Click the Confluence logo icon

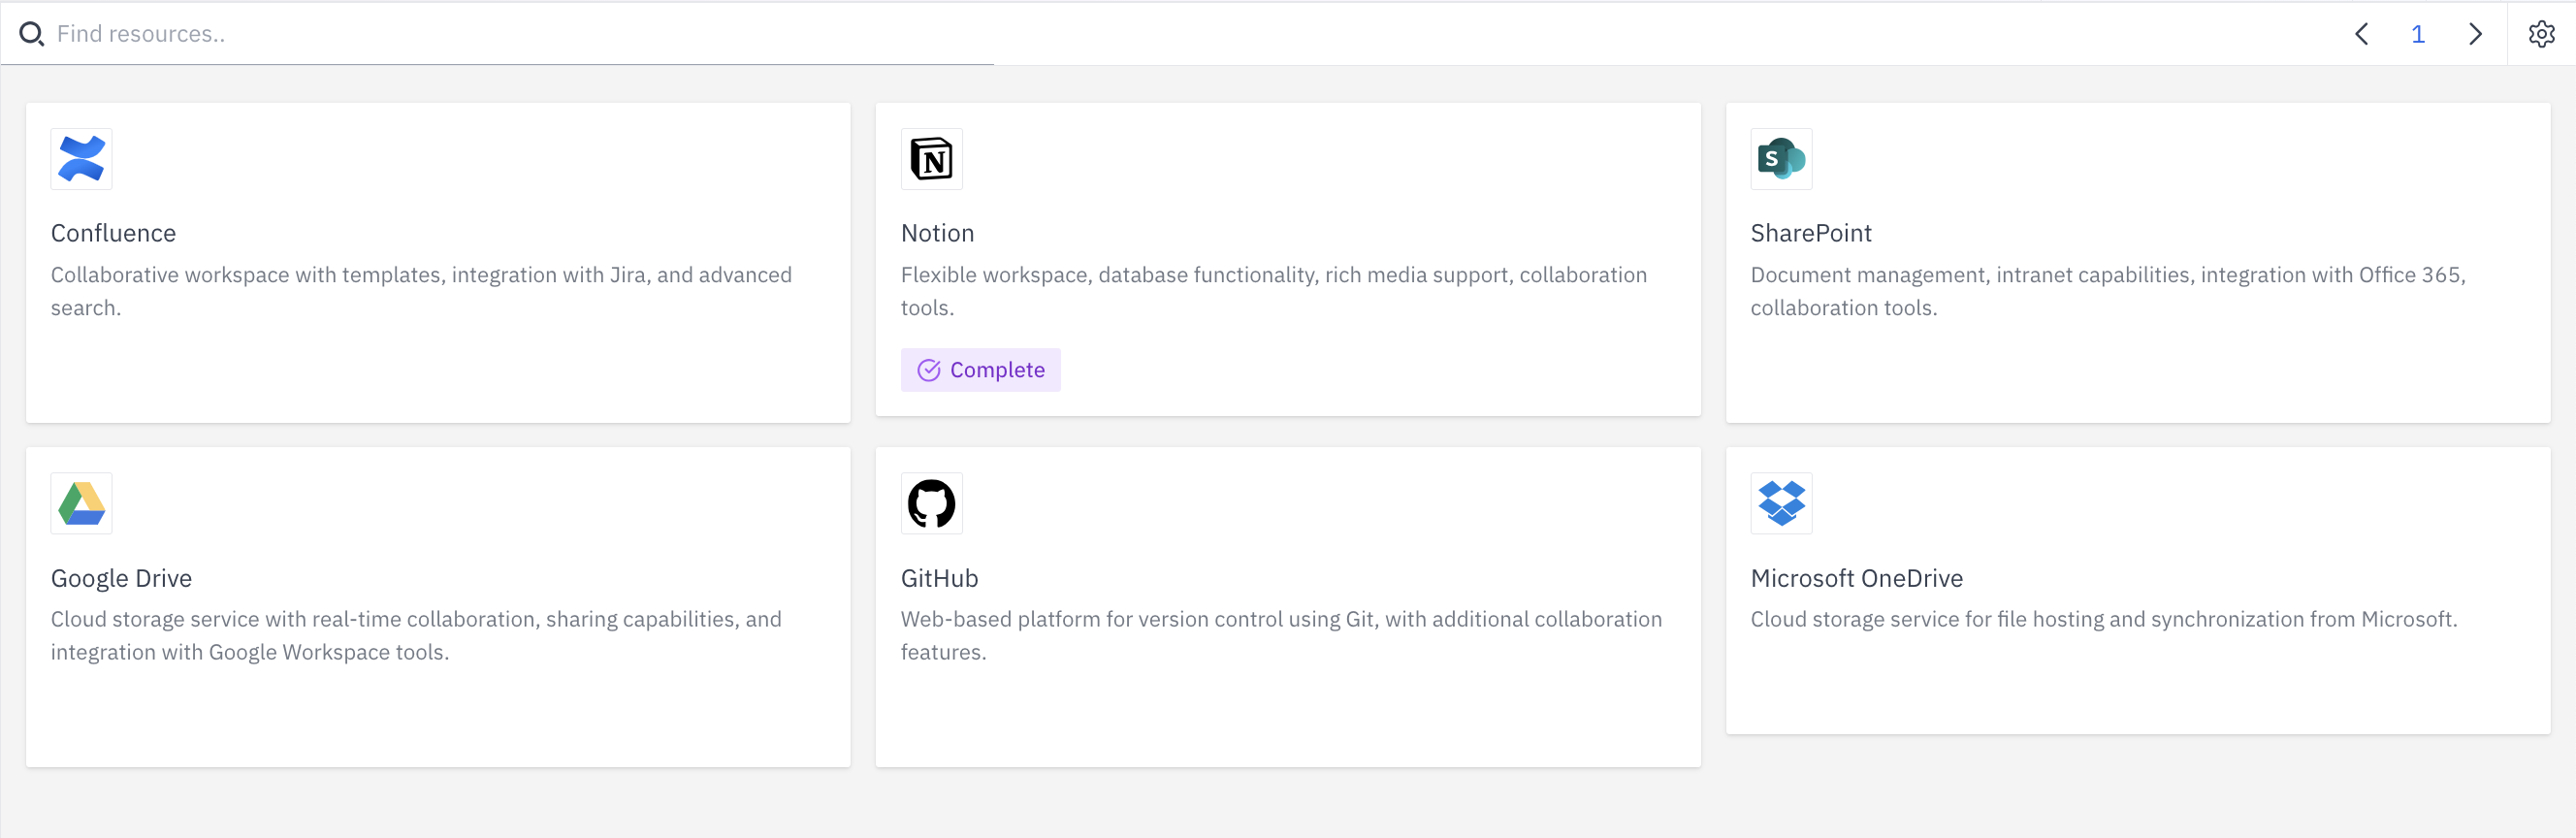[x=81, y=159]
